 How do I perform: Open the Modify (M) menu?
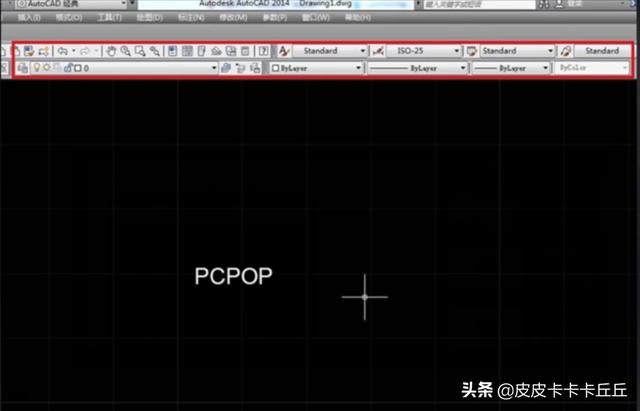[x=233, y=18]
